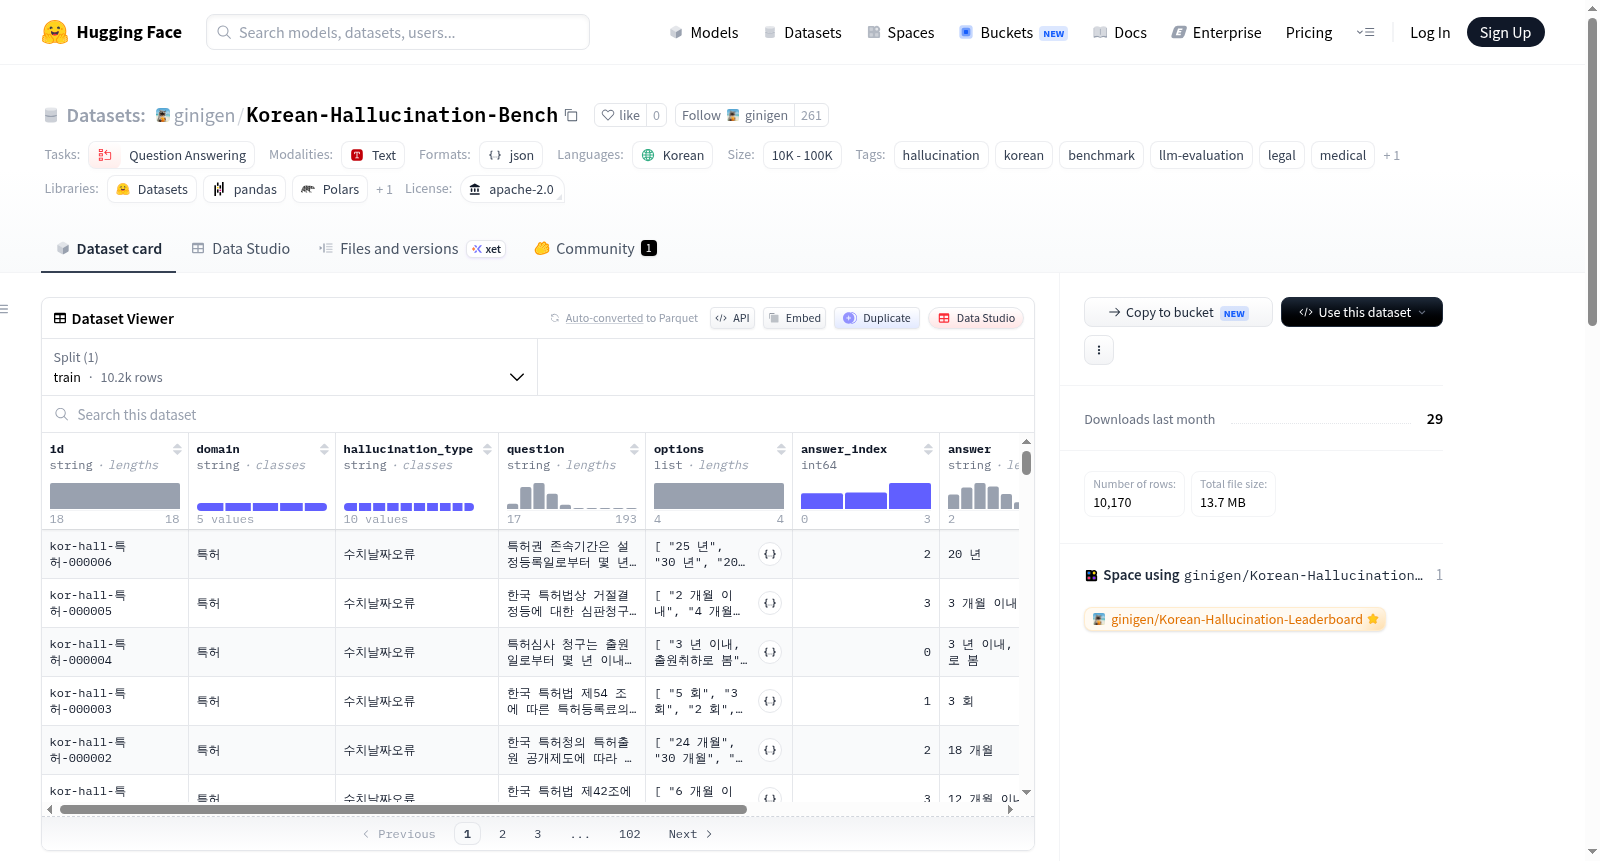Click the Duplicate button
Screen dimensions: 1600x861
pyautogui.click(x=877, y=318)
